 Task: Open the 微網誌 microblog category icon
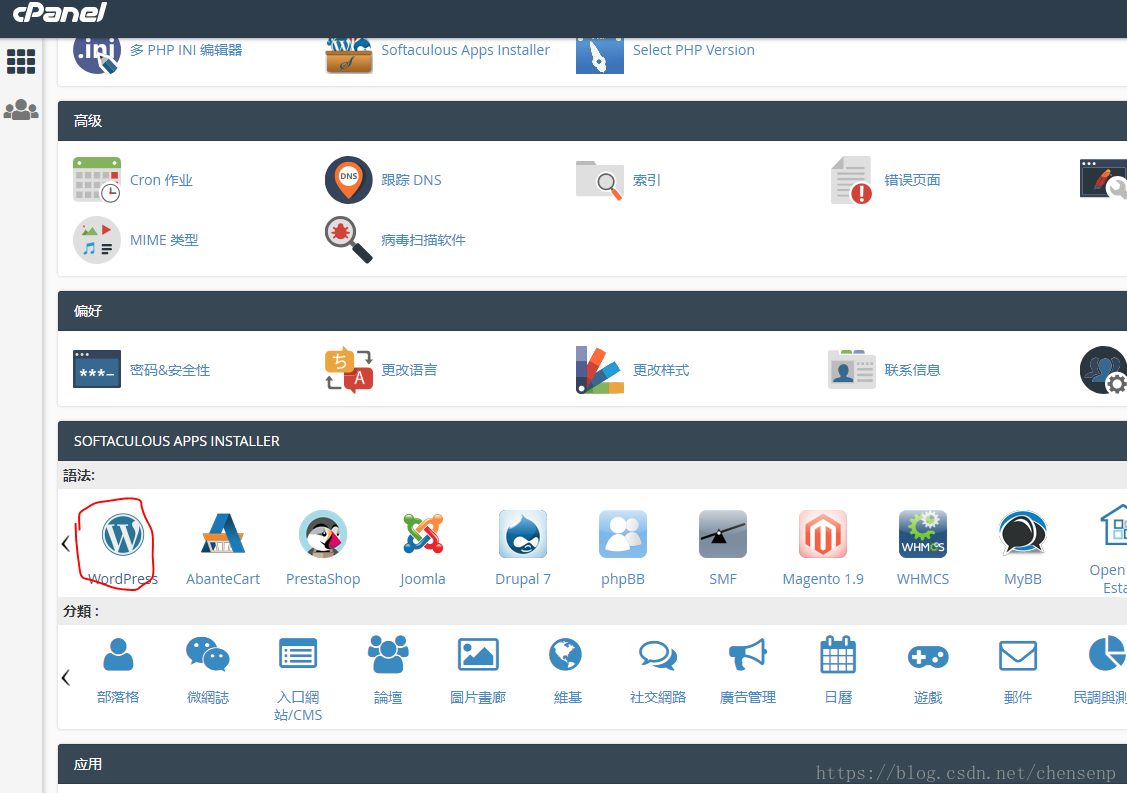[x=208, y=654]
